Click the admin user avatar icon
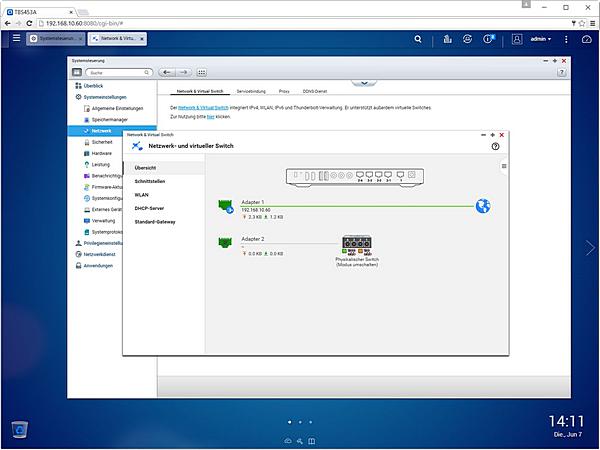The image size is (600, 450). (517, 39)
